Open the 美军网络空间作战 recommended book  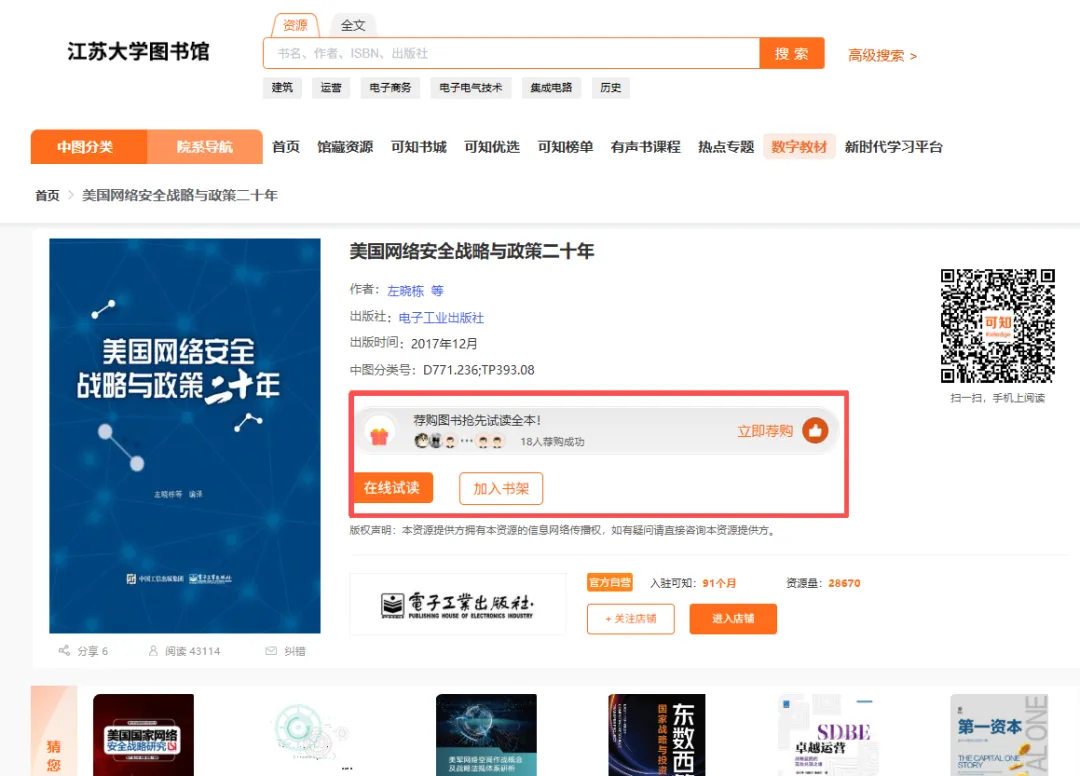pyautogui.click(x=486, y=735)
